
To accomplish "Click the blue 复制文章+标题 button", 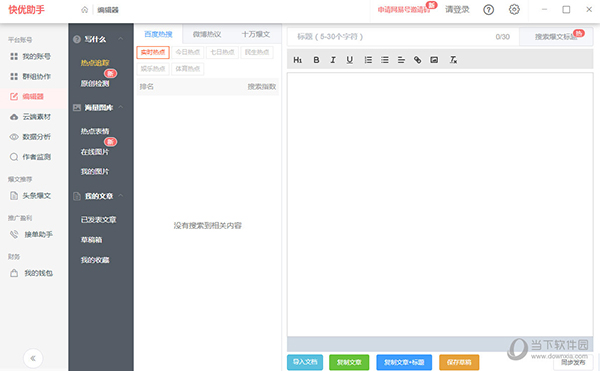I will (404, 362).
